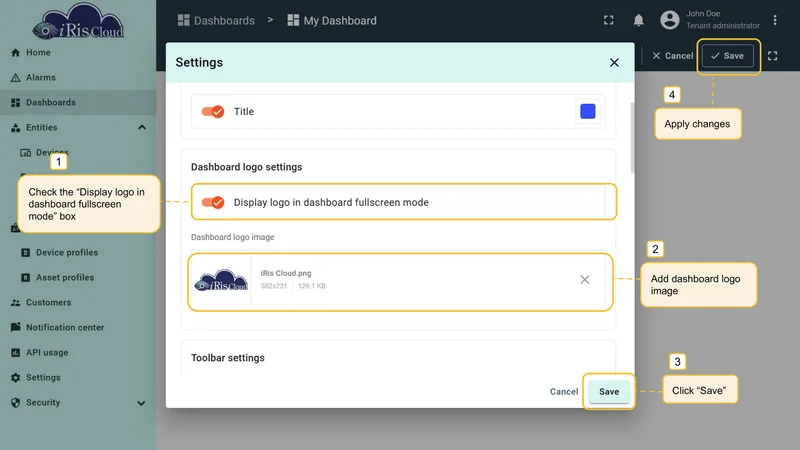The width and height of the screenshot is (800, 450).
Task: Click the John Doe user name
Action: pyautogui.click(x=703, y=14)
